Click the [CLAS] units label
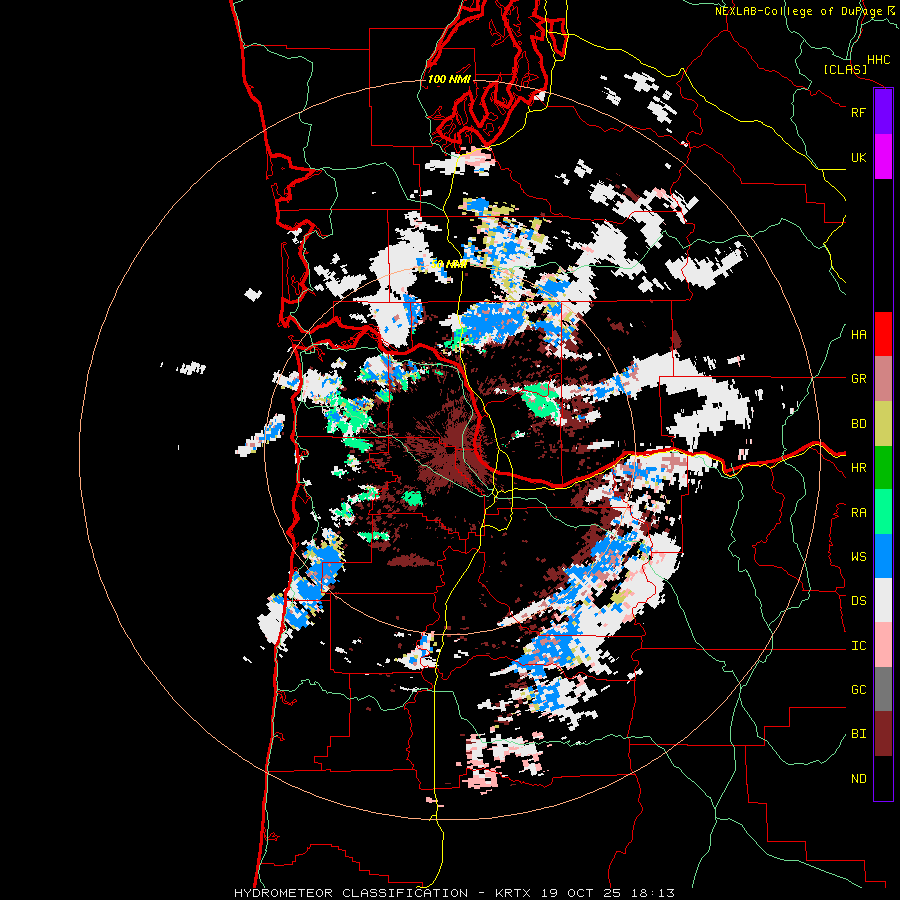The width and height of the screenshot is (900, 900). click(x=845, y=70)
